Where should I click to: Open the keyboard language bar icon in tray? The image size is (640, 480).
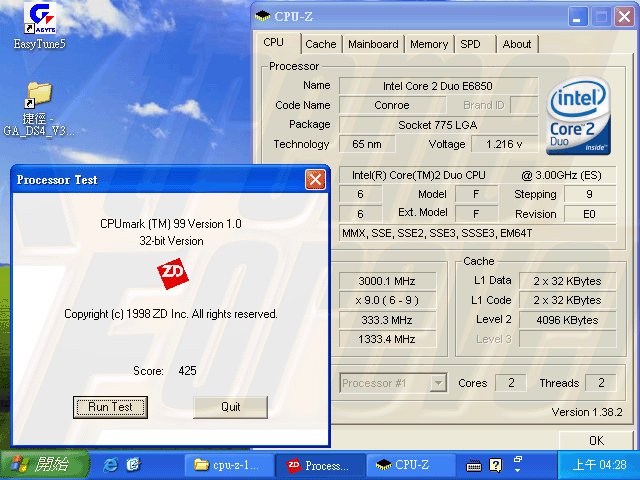pos(473,465)
